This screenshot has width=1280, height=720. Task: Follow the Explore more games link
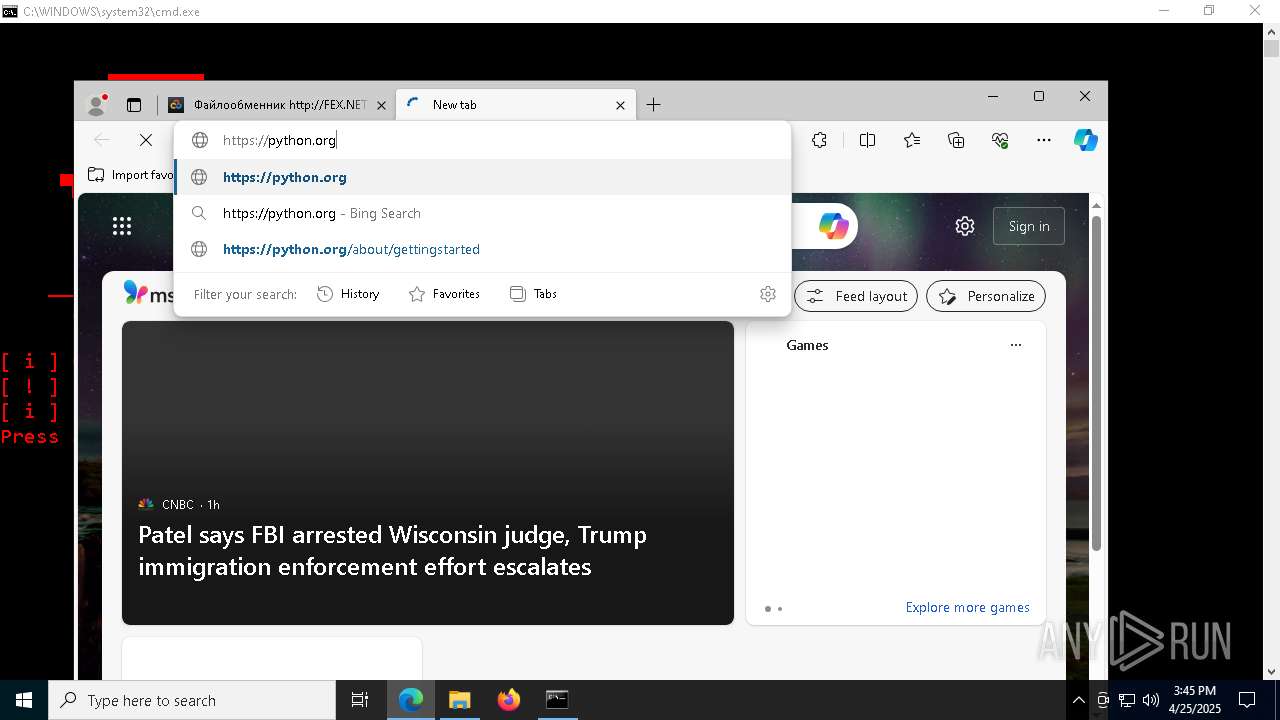[x=967, y=607]
